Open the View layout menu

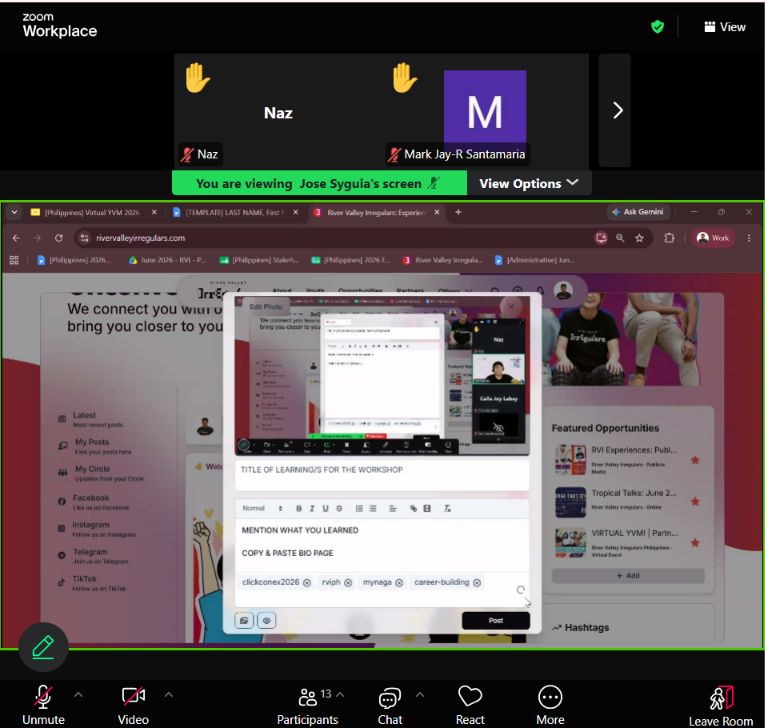(725, 27)
